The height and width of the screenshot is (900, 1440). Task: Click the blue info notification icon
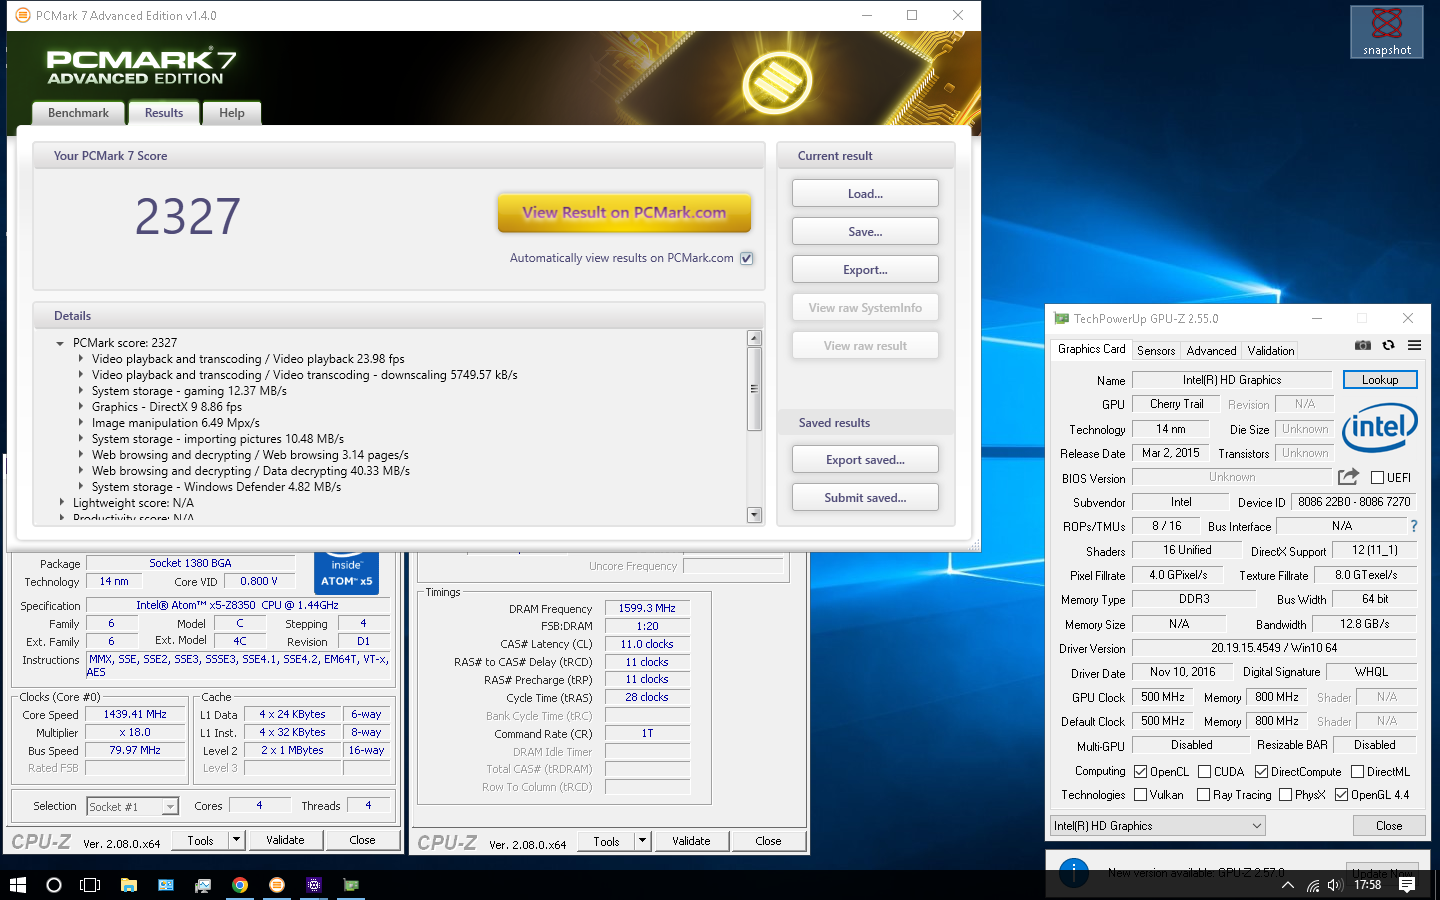coord(1074,873)
